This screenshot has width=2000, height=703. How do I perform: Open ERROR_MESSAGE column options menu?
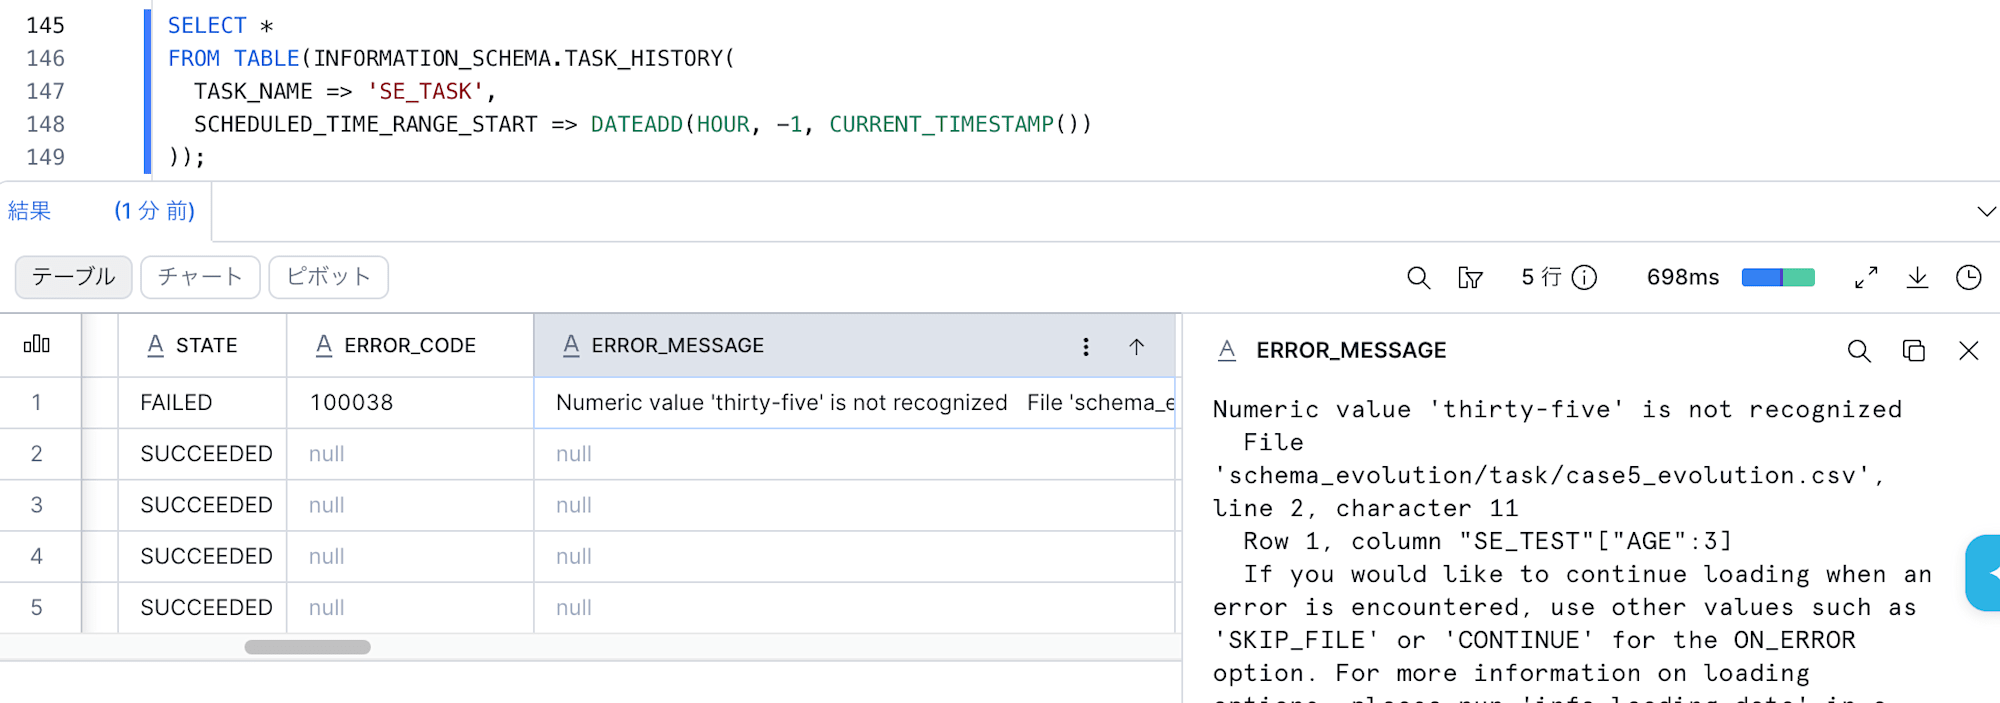[x=1086, y=346]
